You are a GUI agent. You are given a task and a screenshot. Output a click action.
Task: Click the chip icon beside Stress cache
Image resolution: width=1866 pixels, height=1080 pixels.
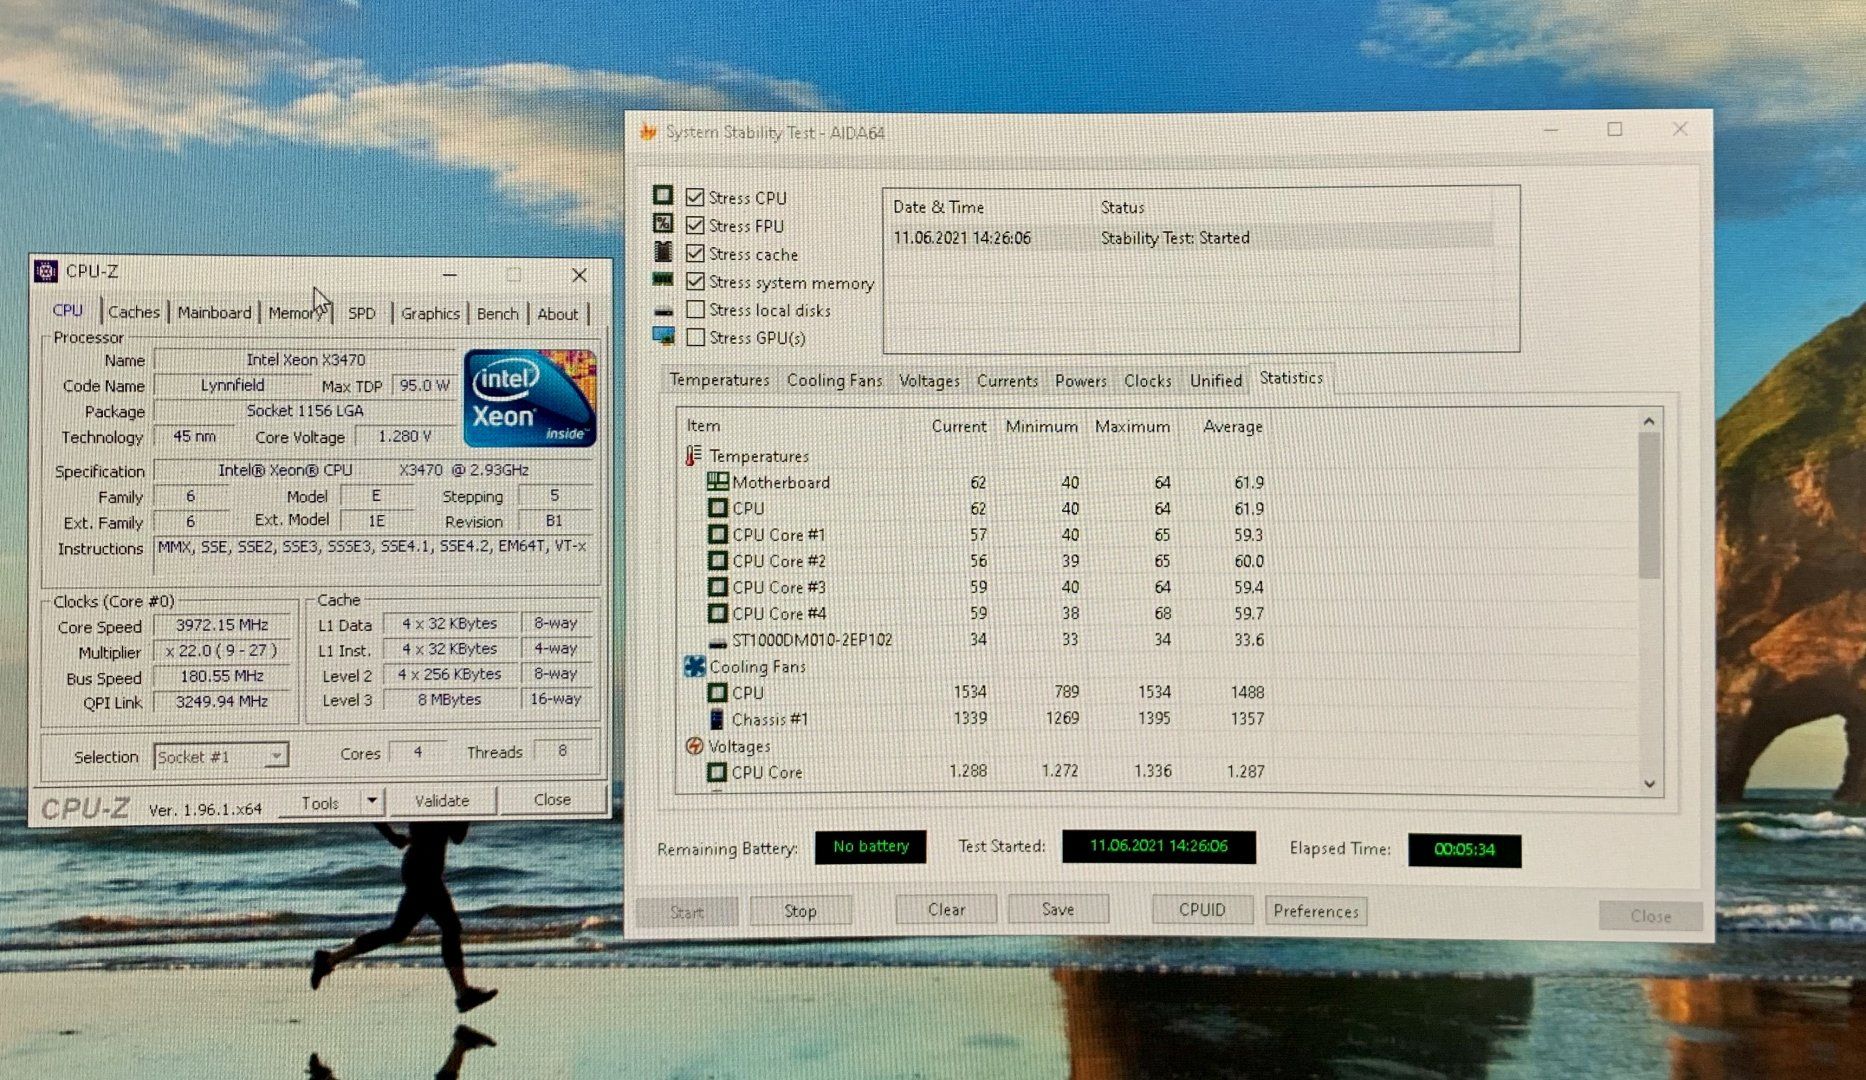click(x=663, y=251)
